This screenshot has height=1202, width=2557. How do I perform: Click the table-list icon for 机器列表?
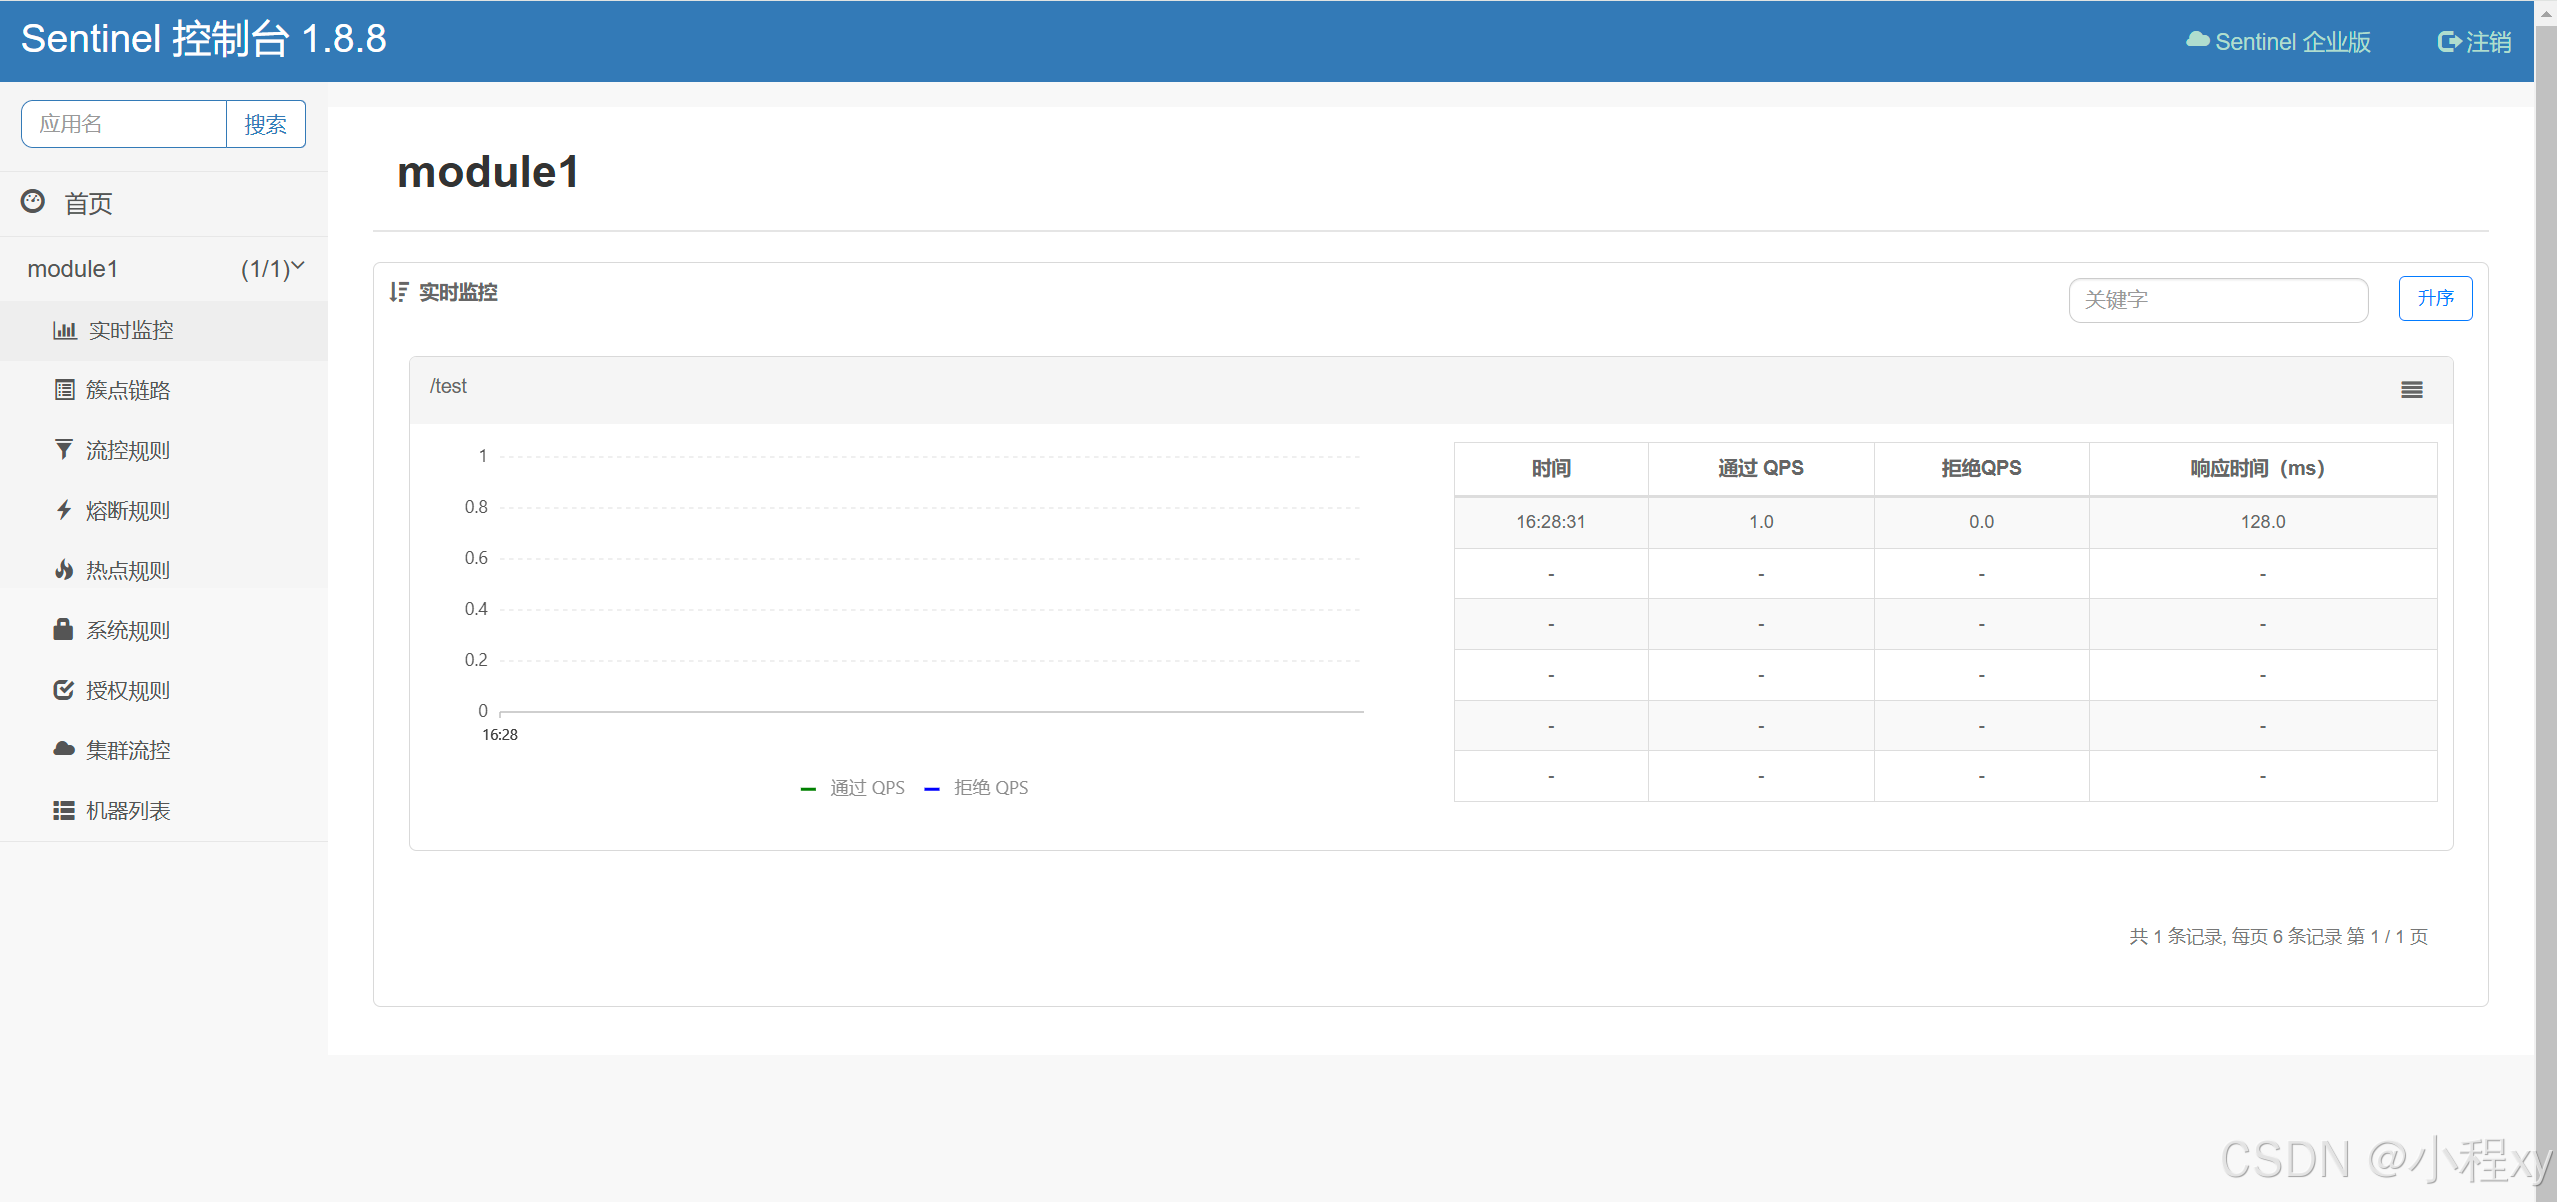(64, 810)
